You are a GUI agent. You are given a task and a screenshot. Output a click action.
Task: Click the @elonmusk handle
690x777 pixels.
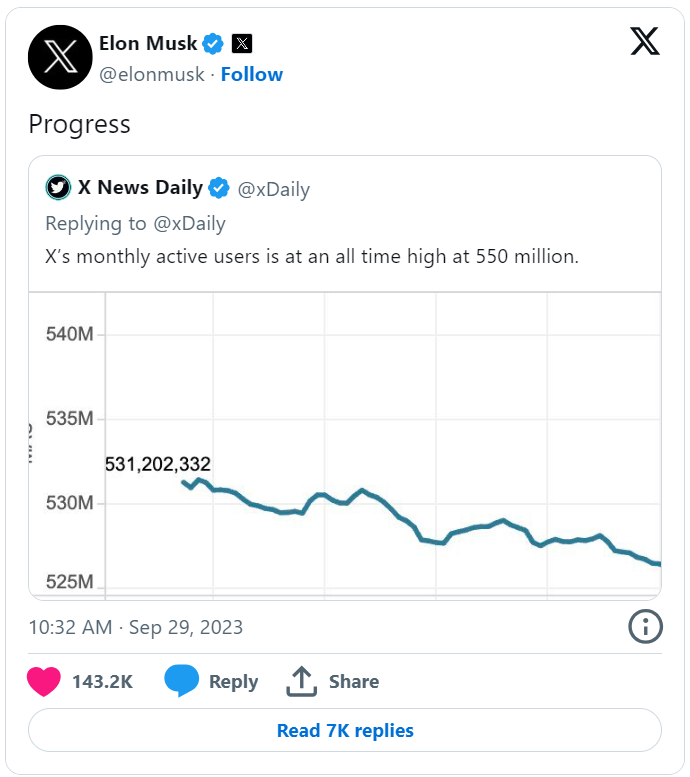(x=152, y=74)
